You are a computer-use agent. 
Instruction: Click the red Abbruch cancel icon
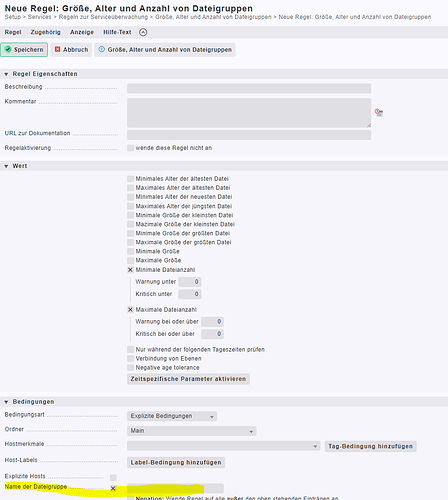58,49
